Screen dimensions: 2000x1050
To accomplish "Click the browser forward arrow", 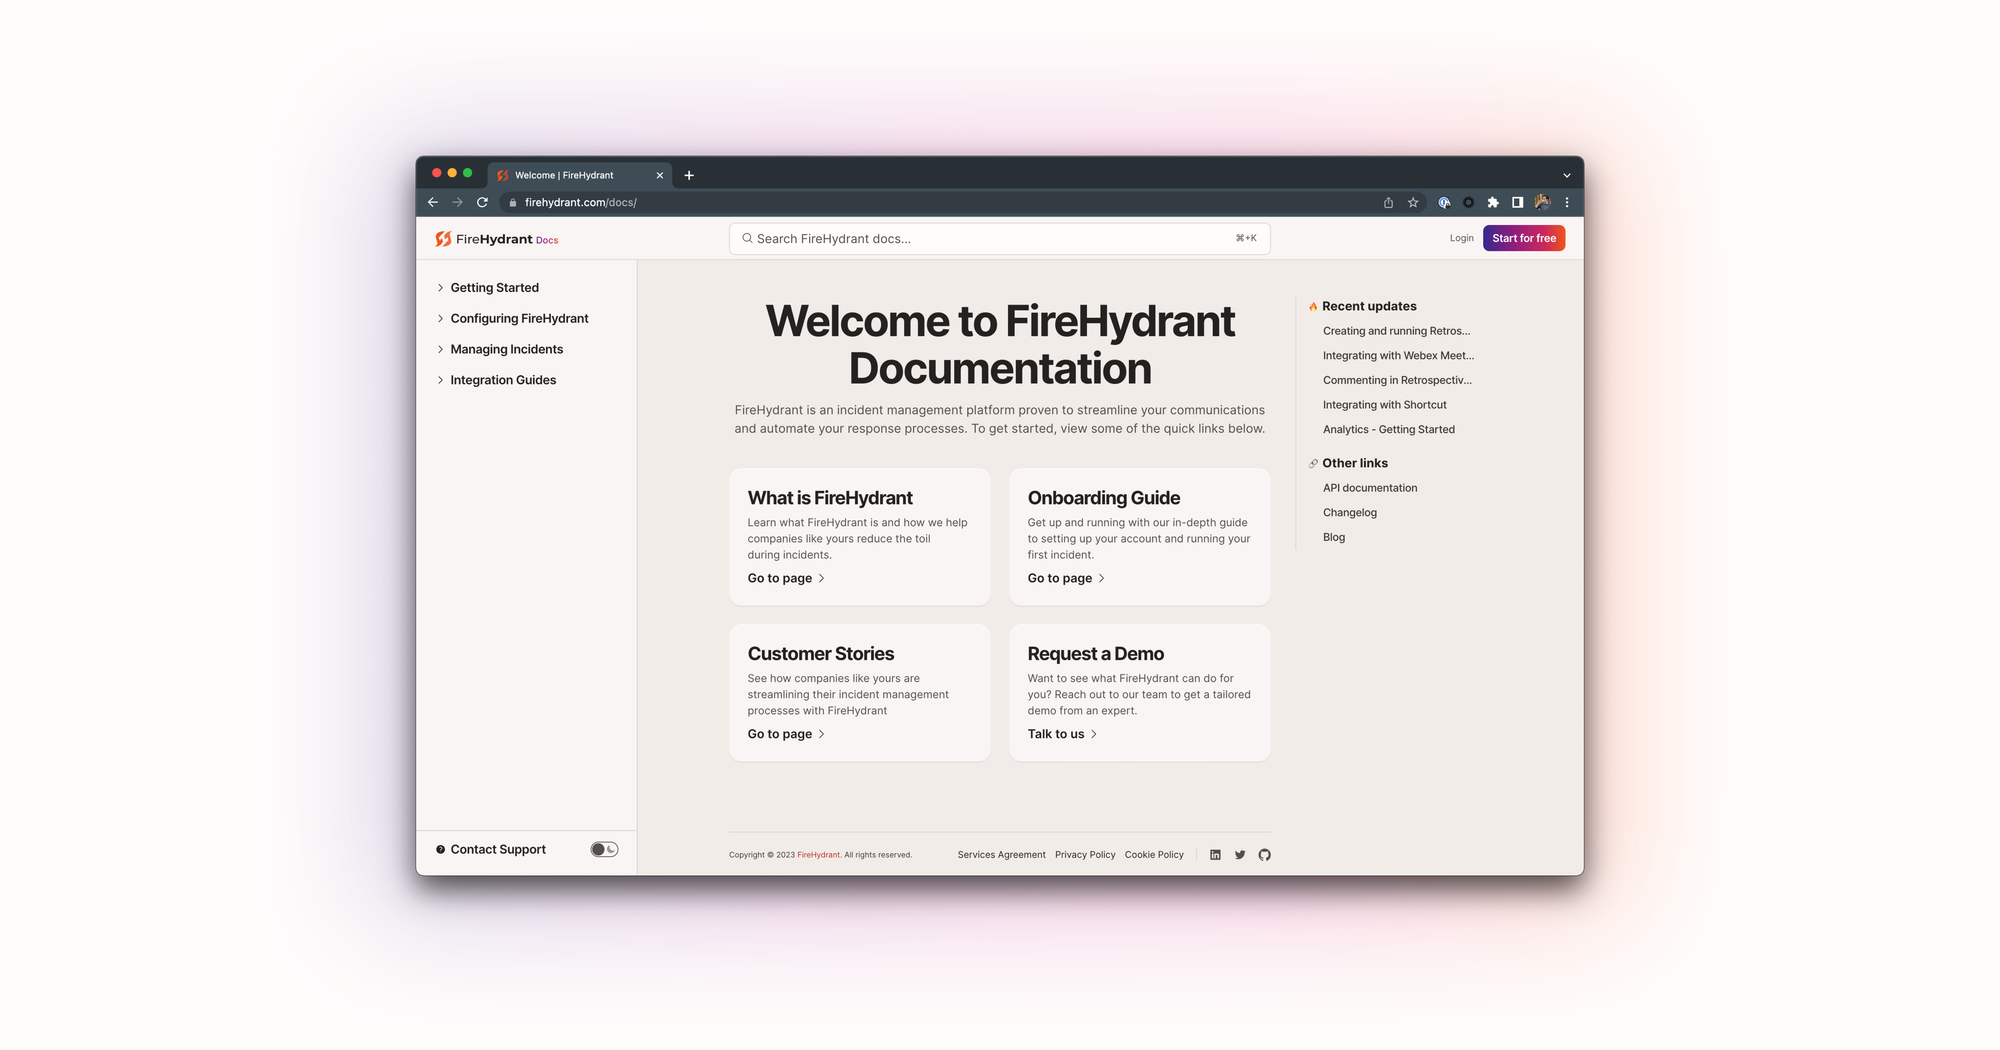I will pyautogui.click(x=458, y=202).
